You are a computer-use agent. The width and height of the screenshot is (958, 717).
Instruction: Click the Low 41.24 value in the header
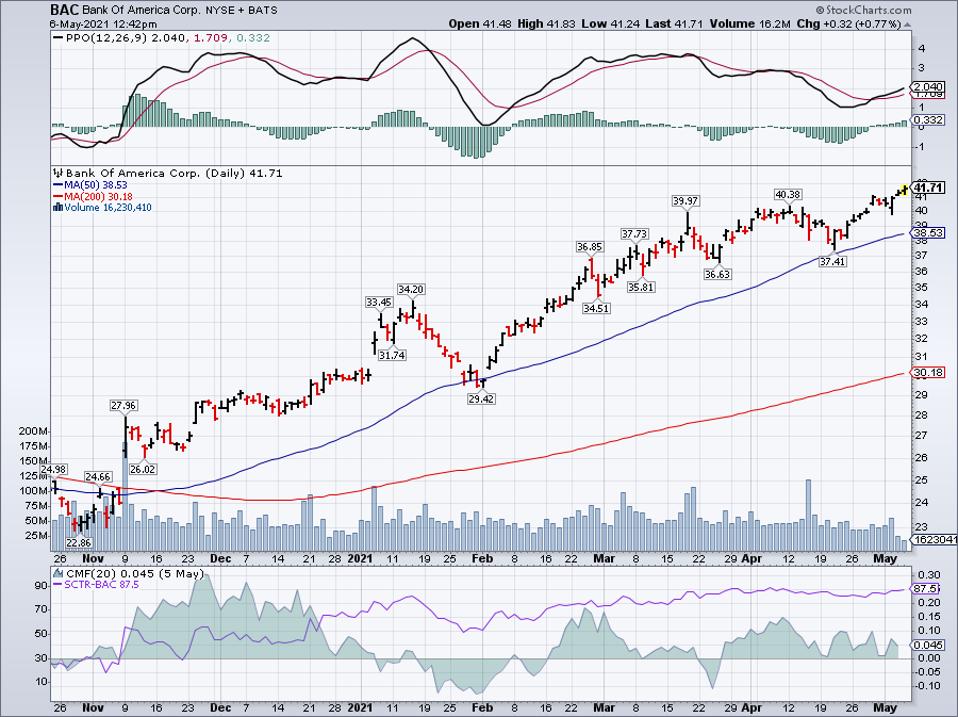pos(609,24)
